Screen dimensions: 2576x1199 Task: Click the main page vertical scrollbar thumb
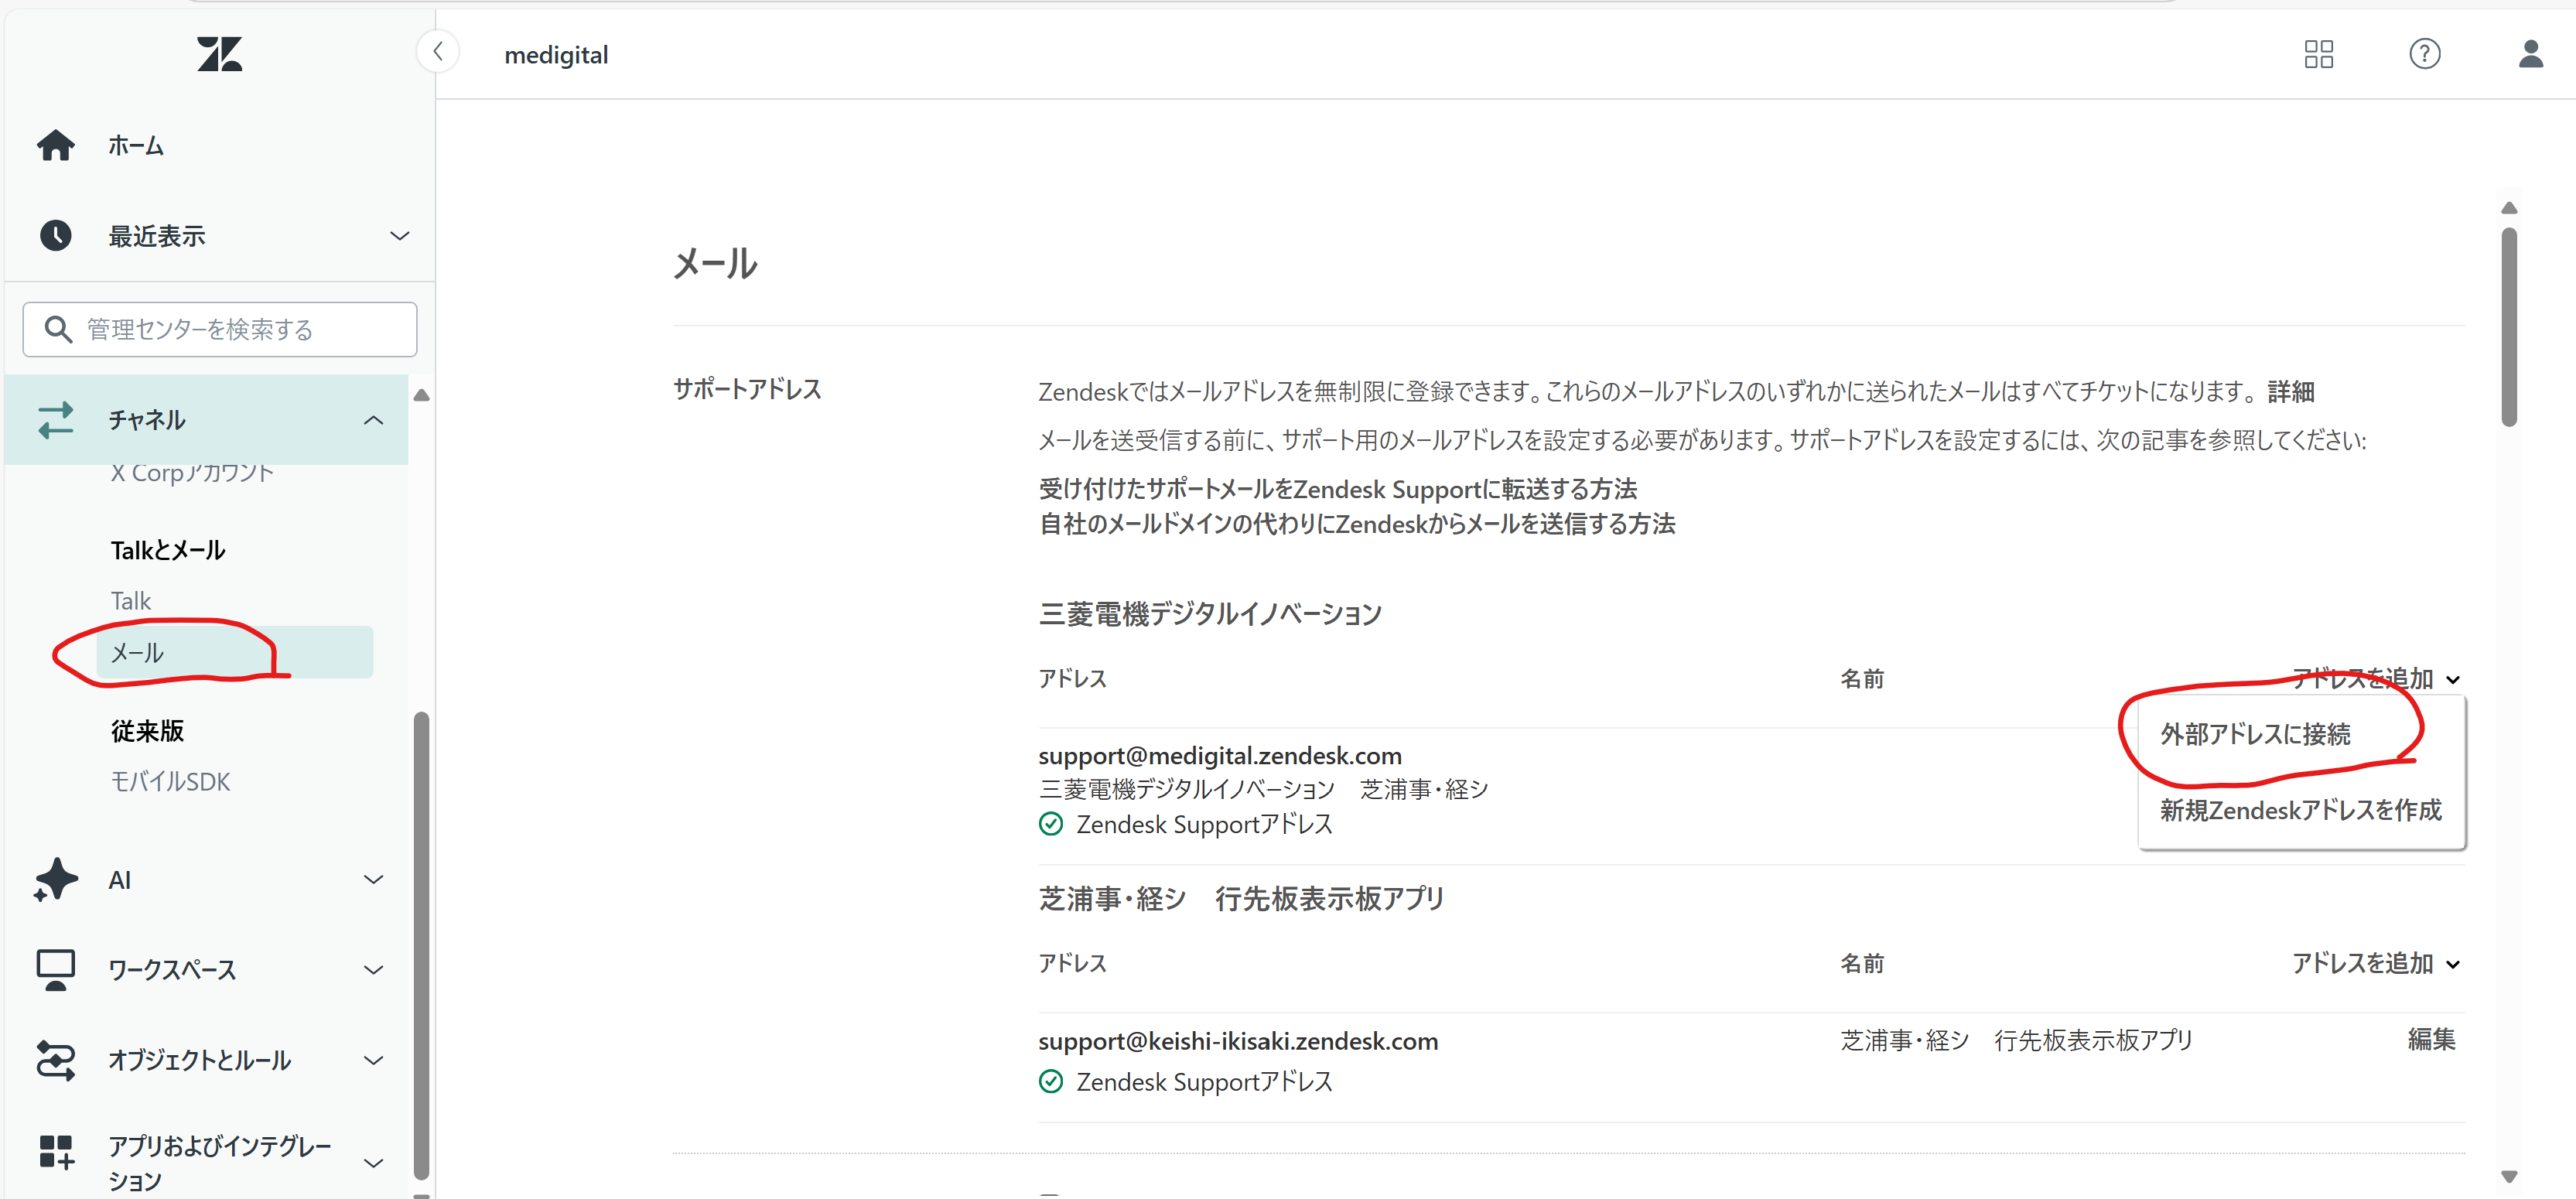(2508, 326)
